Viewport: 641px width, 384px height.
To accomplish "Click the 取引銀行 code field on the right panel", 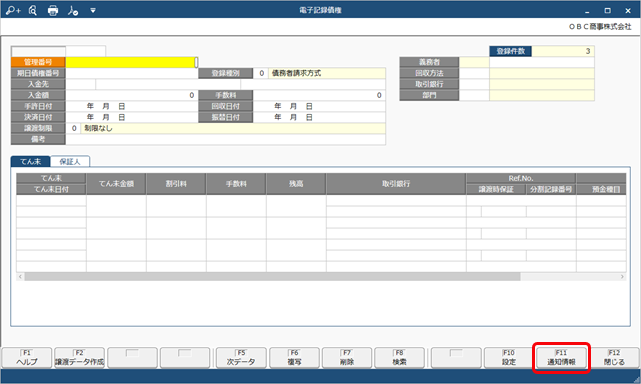I will pos(474,84).
